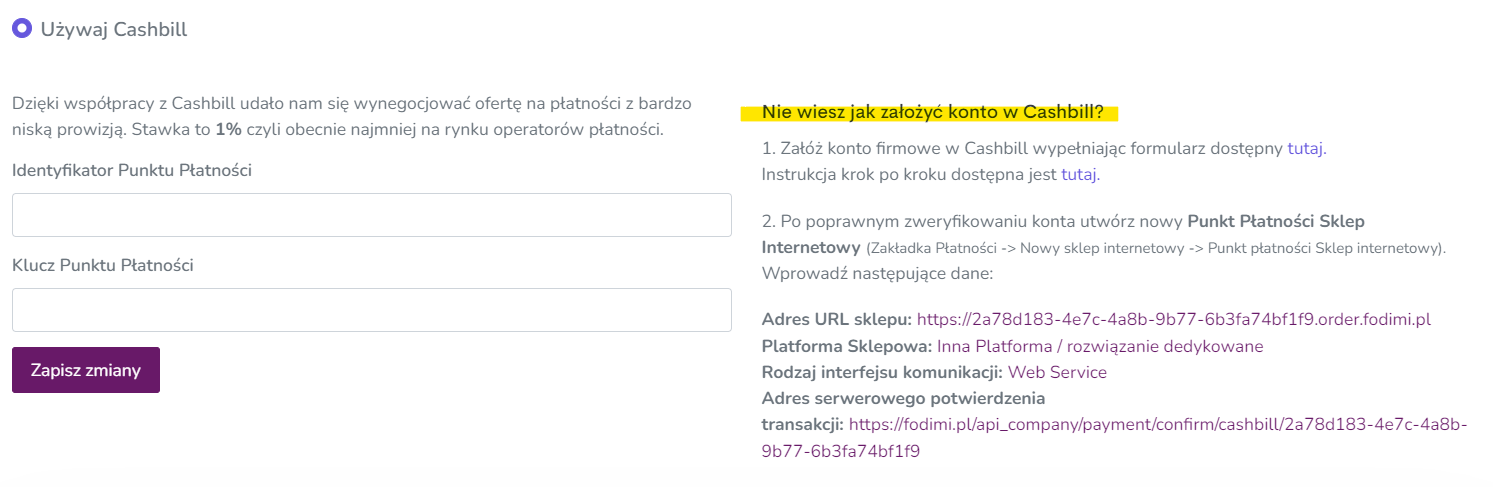Click the Używaj Cashbill label text
1493x487 pixels.
point(114,29)
